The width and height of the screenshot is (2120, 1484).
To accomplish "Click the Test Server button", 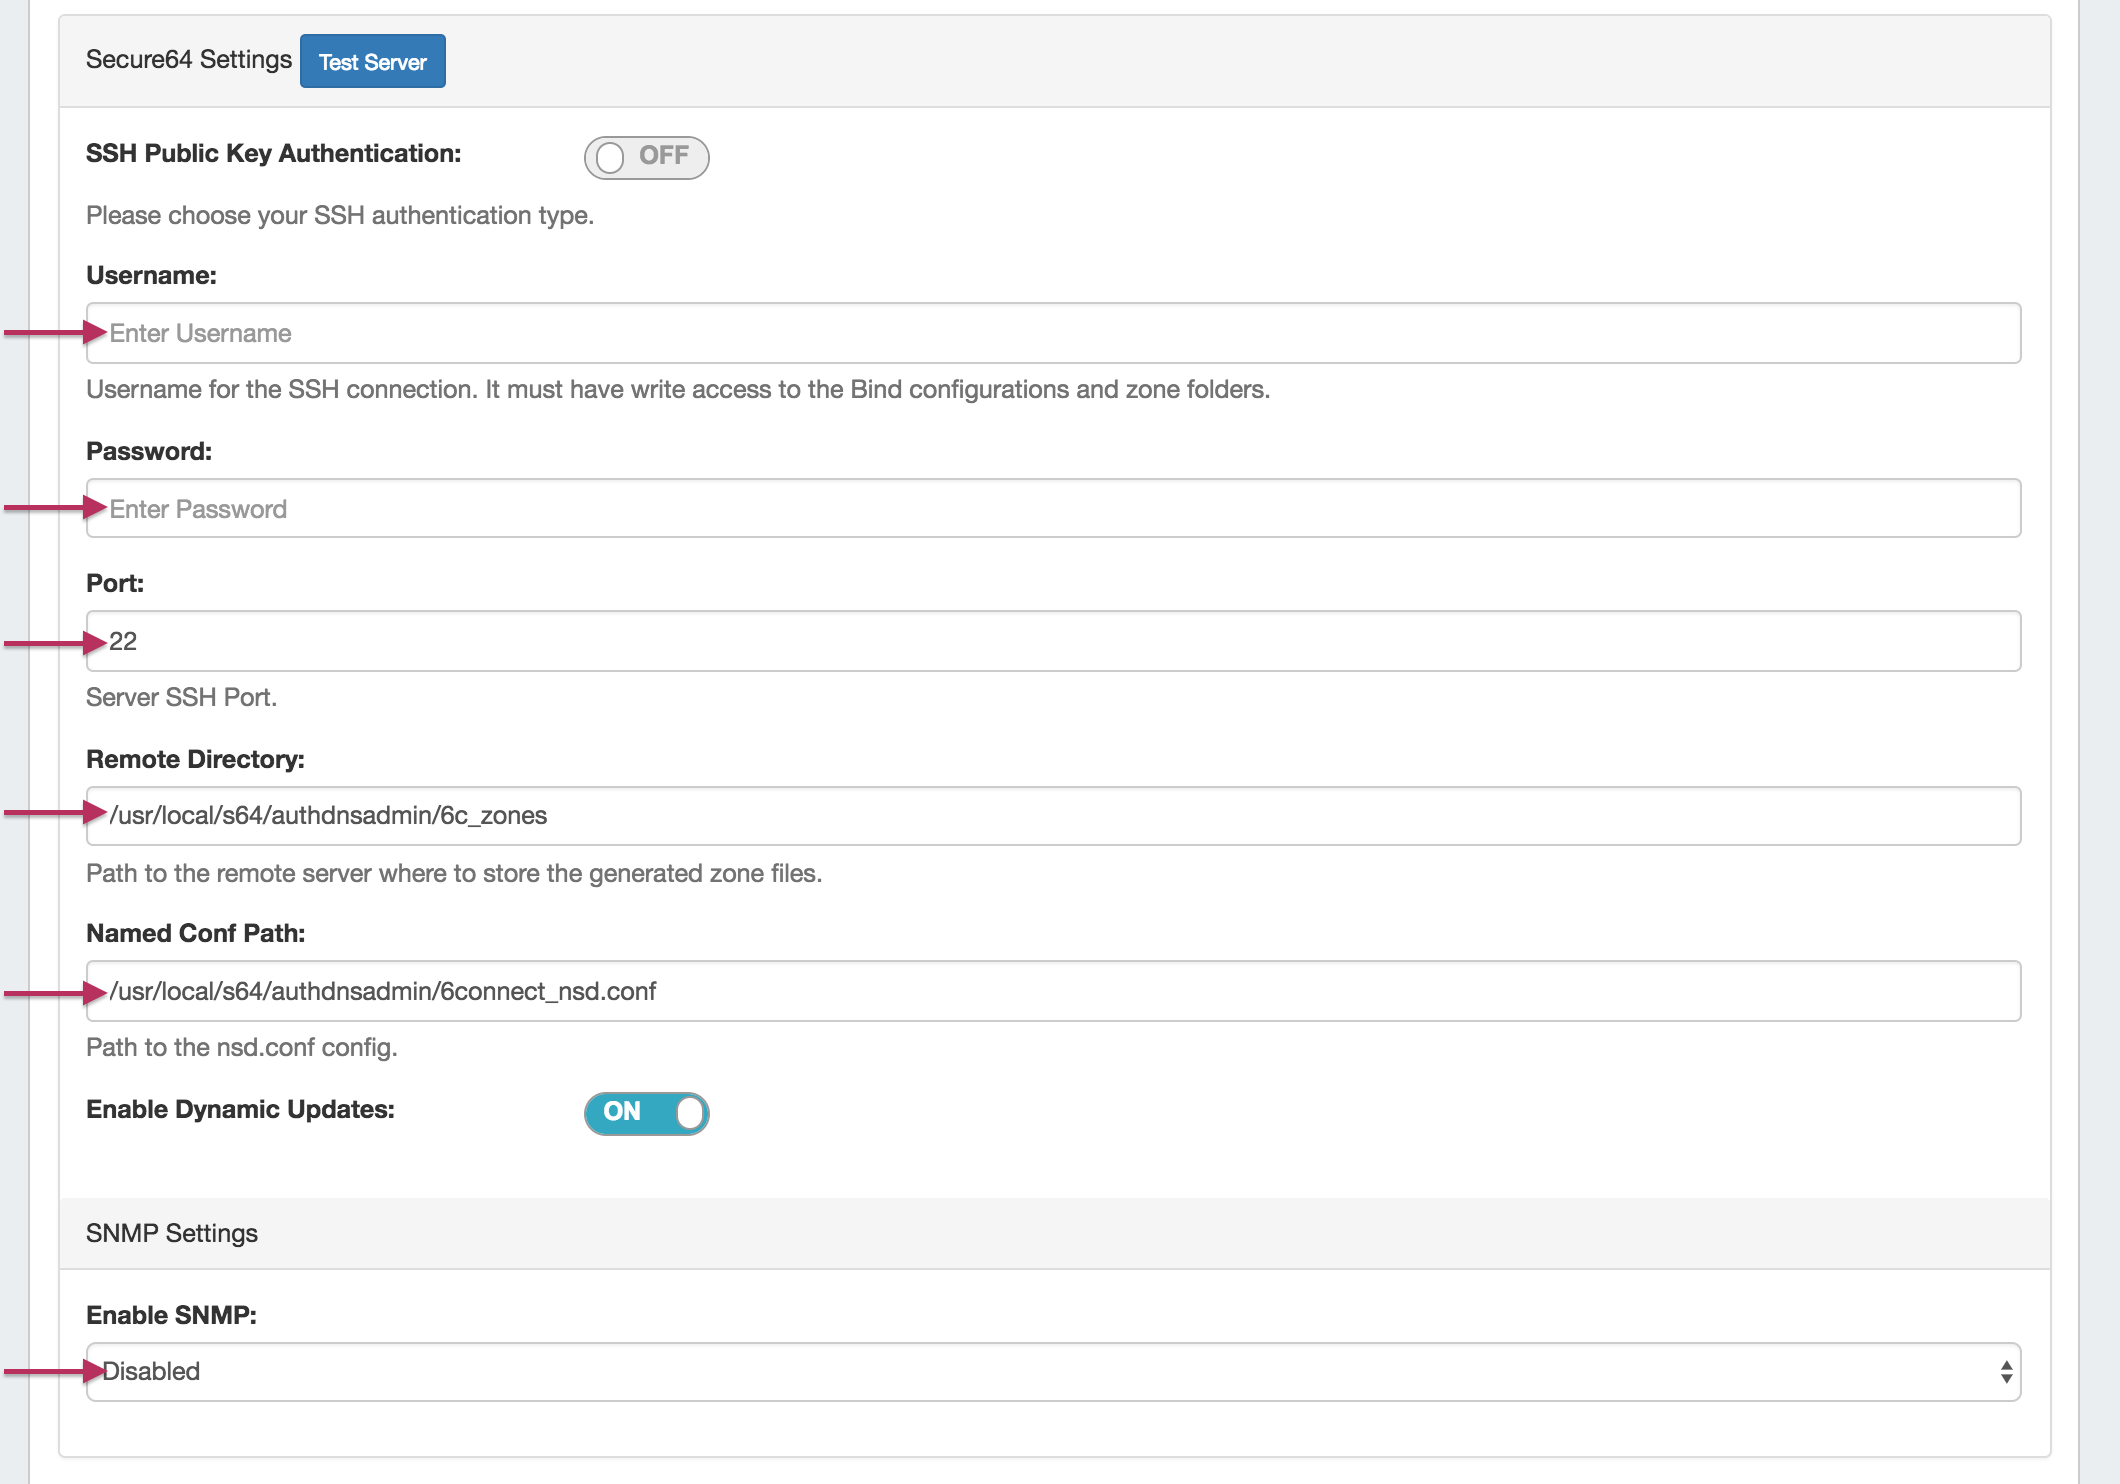I will coord(372,62).
